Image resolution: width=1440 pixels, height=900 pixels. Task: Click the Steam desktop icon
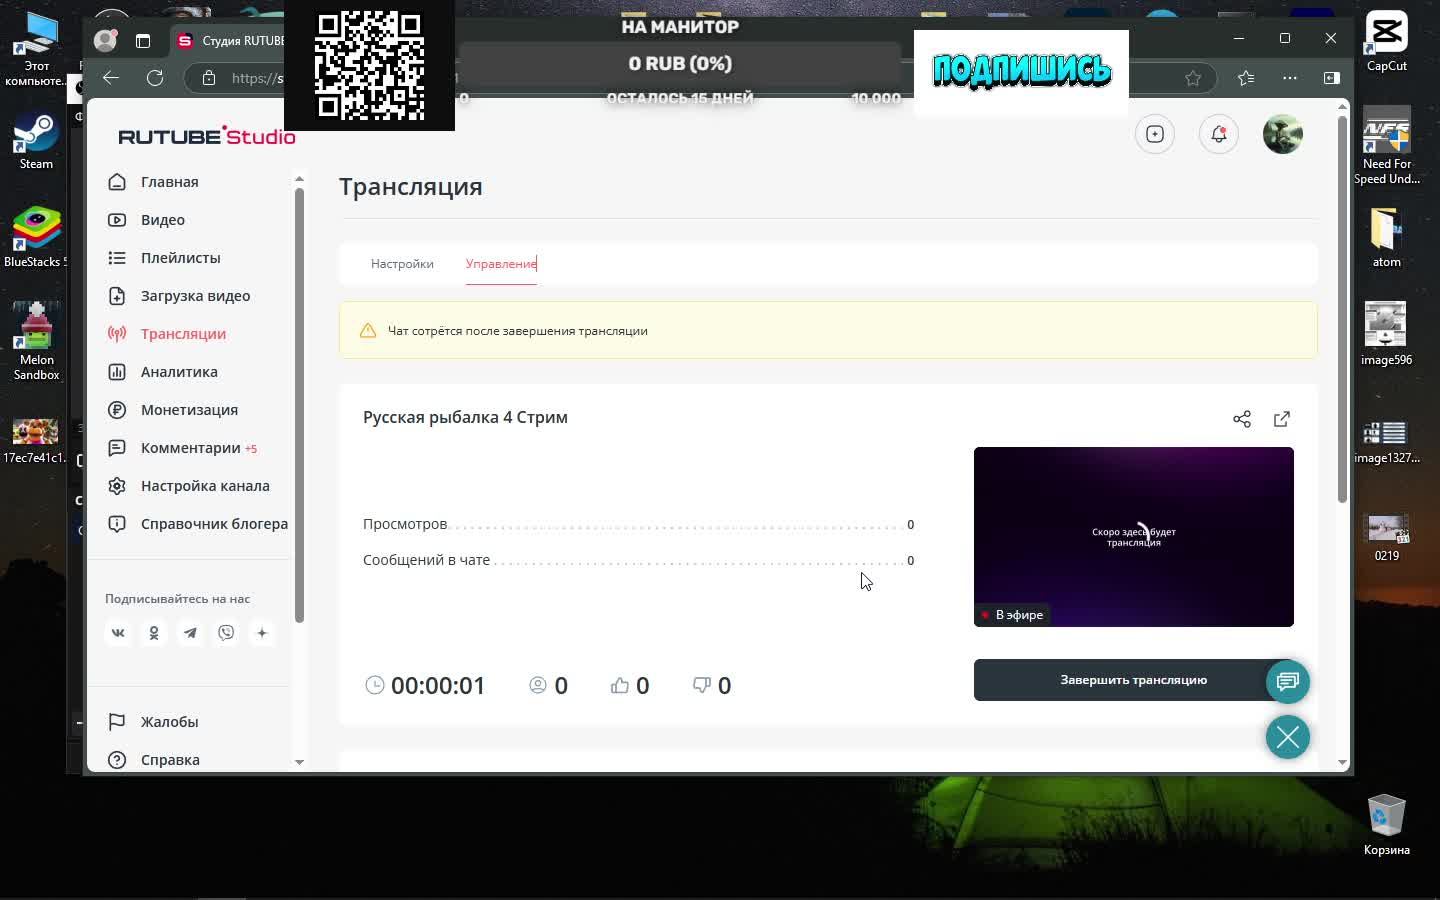[x=36, y=141]
